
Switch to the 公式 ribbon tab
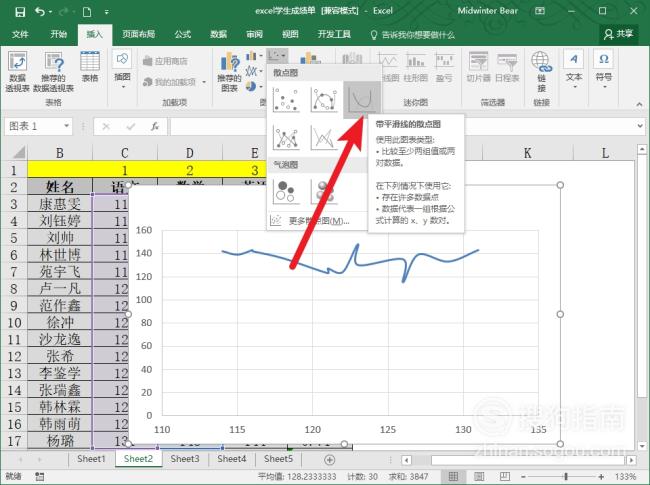coord(182,34)
